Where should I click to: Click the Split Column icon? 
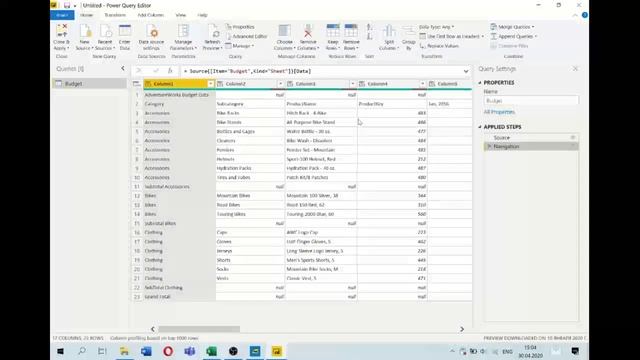click(x=389, y=31)
